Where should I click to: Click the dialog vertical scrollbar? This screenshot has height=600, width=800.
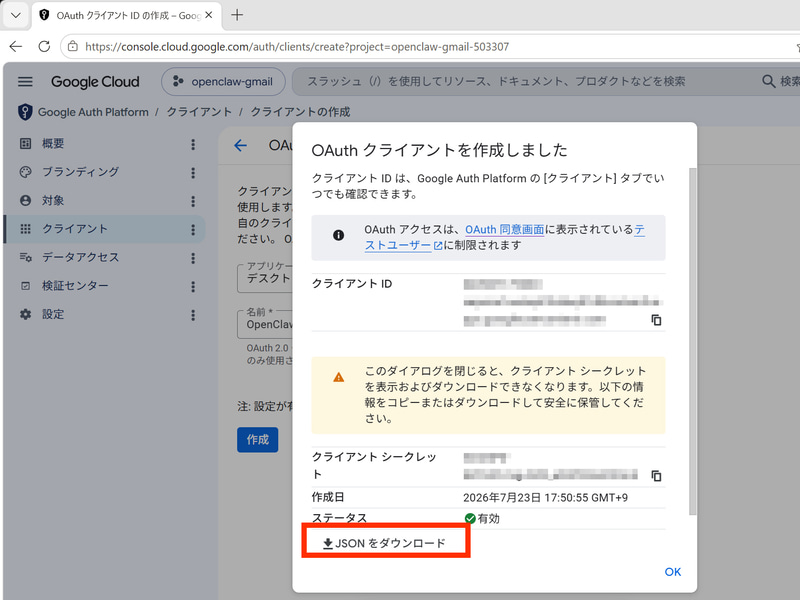click(x=692, y=341)
